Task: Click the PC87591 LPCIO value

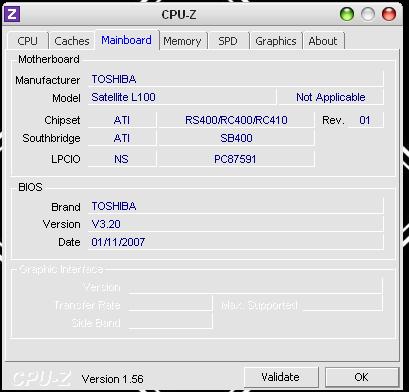Action: tap(236, 159)
